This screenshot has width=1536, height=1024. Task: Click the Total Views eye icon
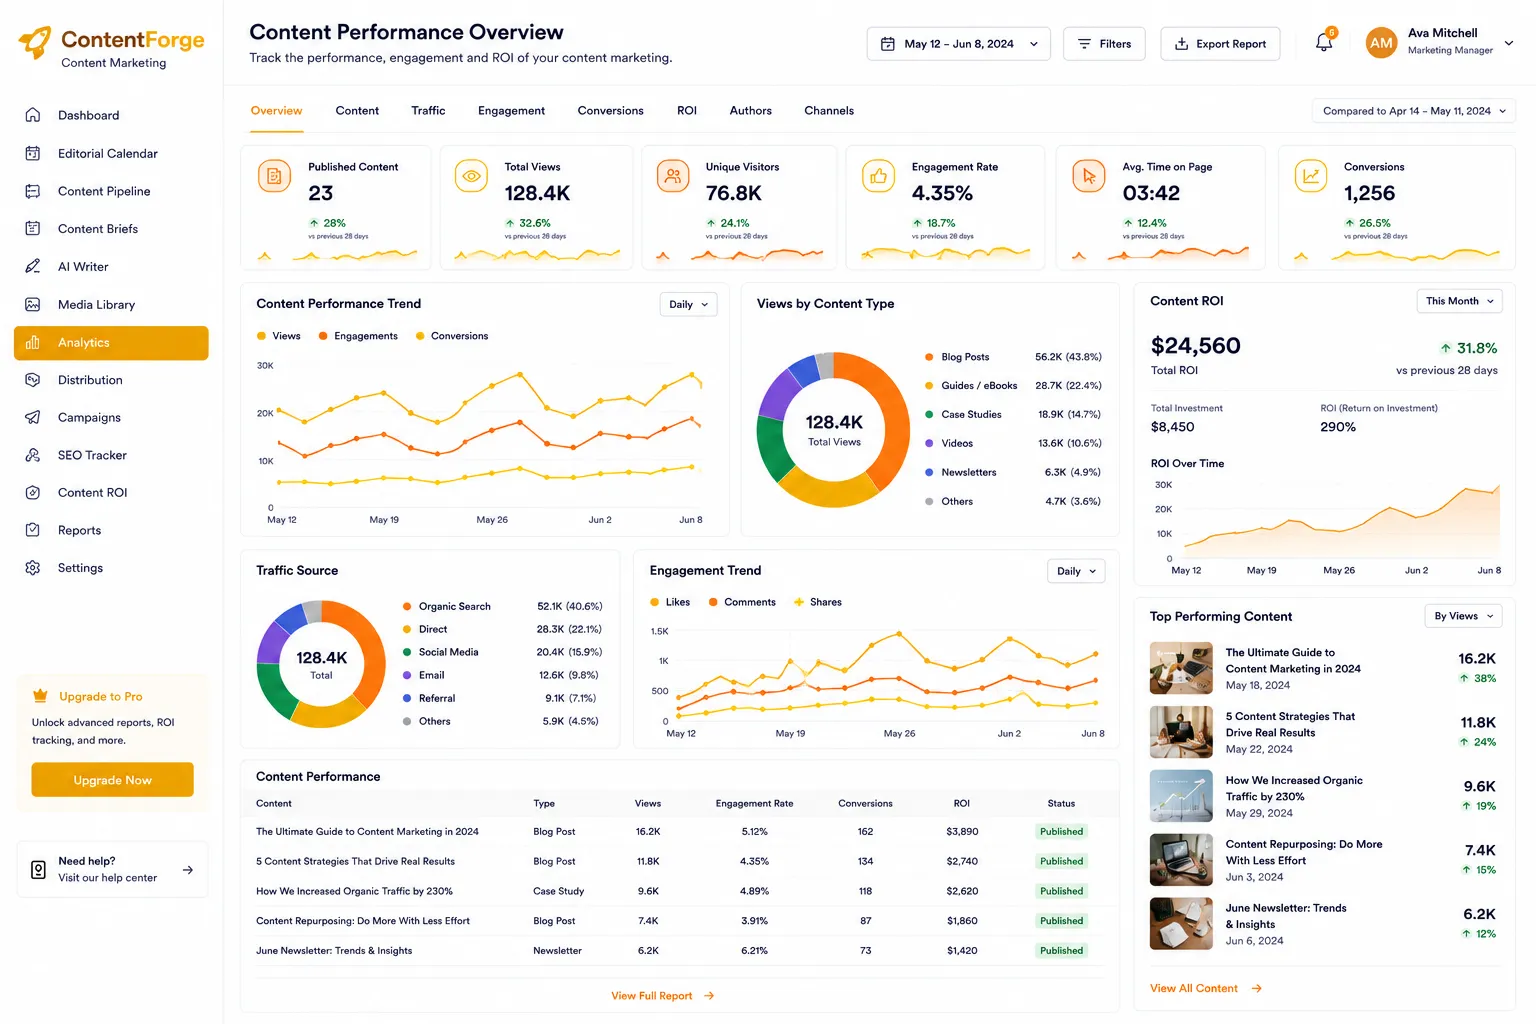pyautogui.click(x=471, y=177)
